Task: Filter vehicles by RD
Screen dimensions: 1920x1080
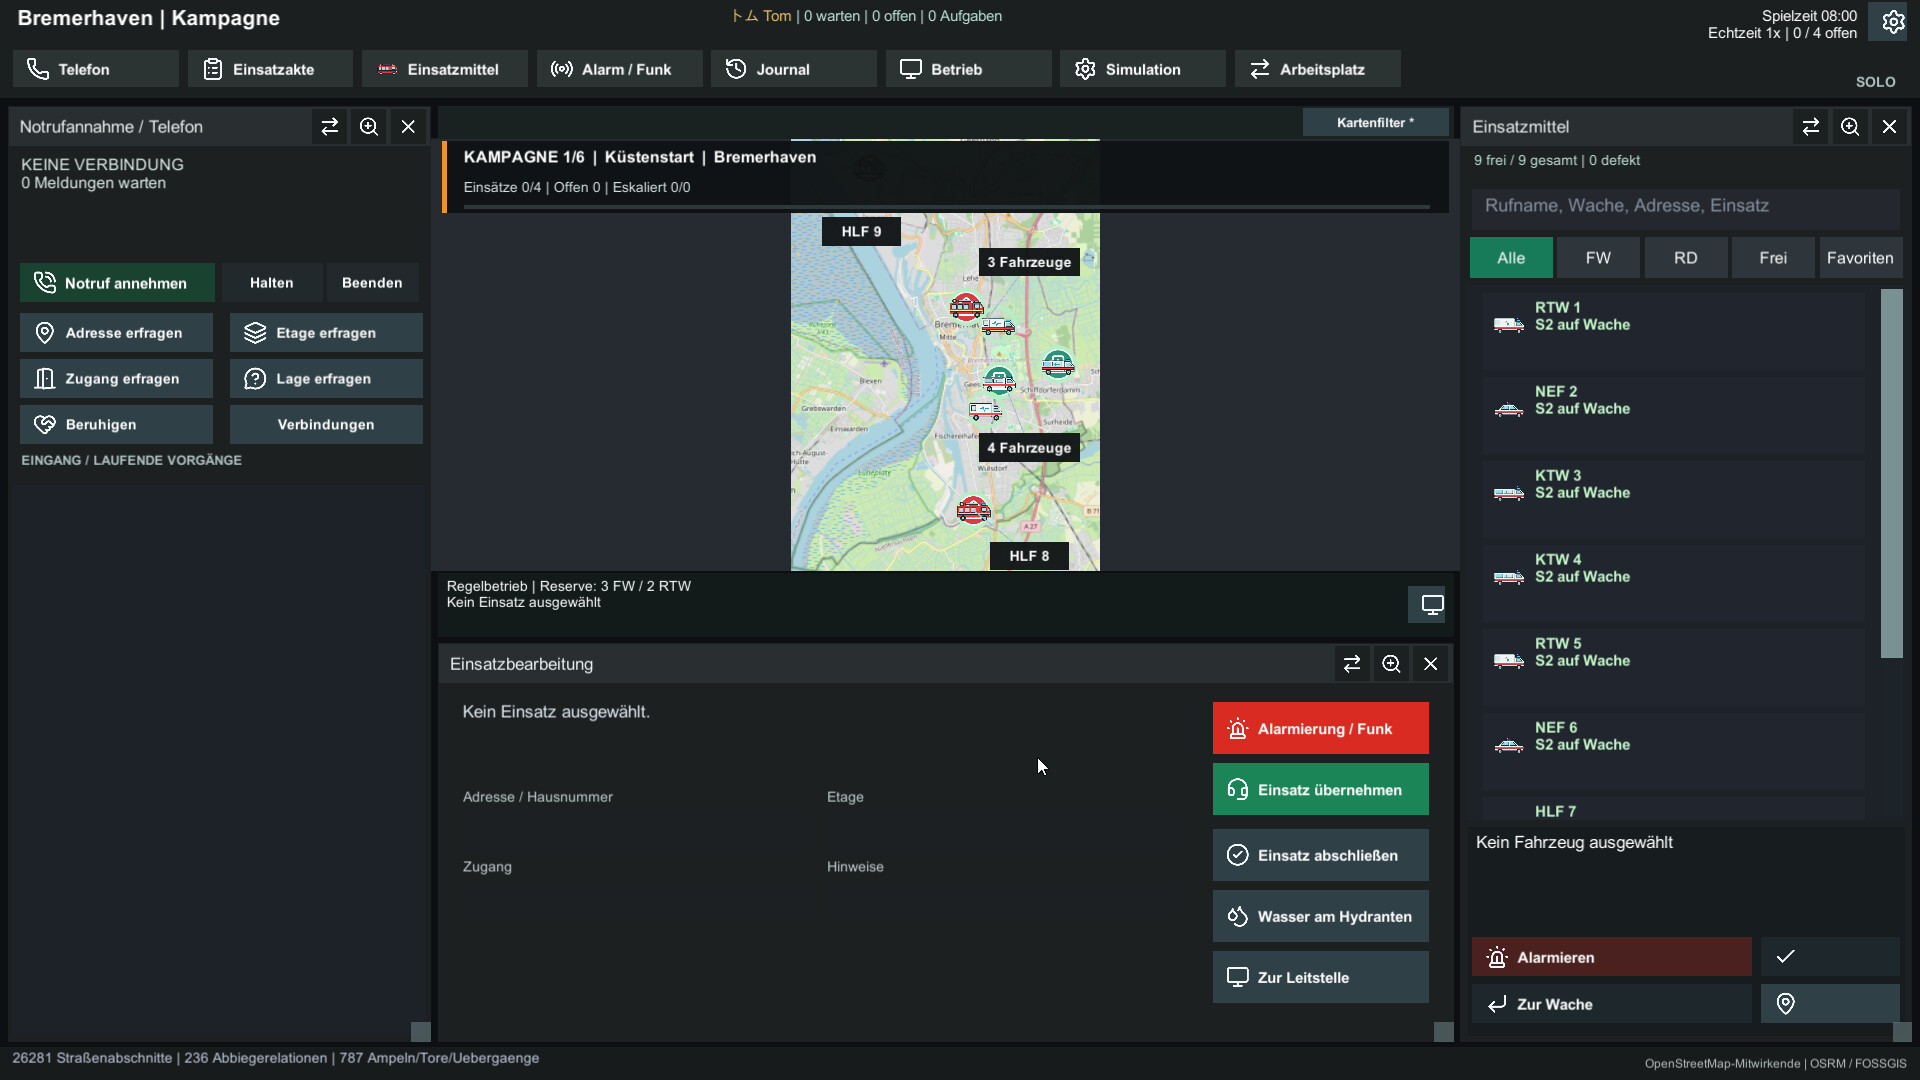Action: coord(1686,258)
